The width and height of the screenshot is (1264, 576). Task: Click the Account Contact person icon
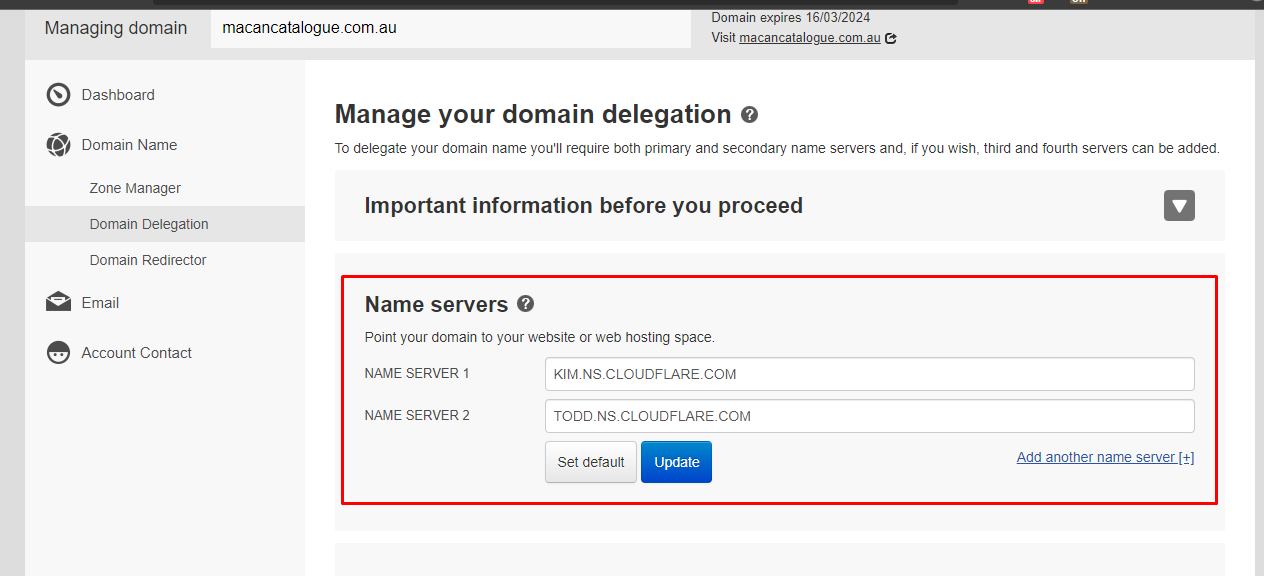click(58, 352)
